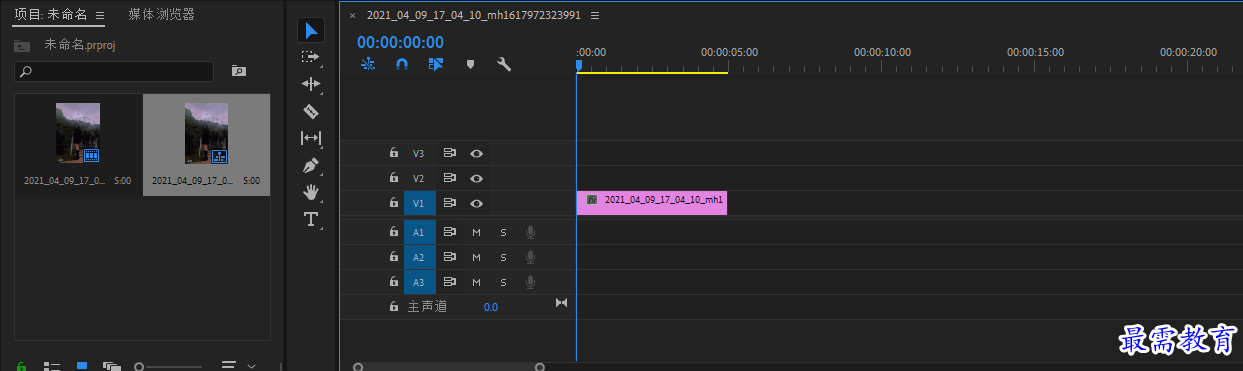Click the parent folder icon beside 未命名.prproj
The height and width of the screenshot is (371, 1243).
22,45
